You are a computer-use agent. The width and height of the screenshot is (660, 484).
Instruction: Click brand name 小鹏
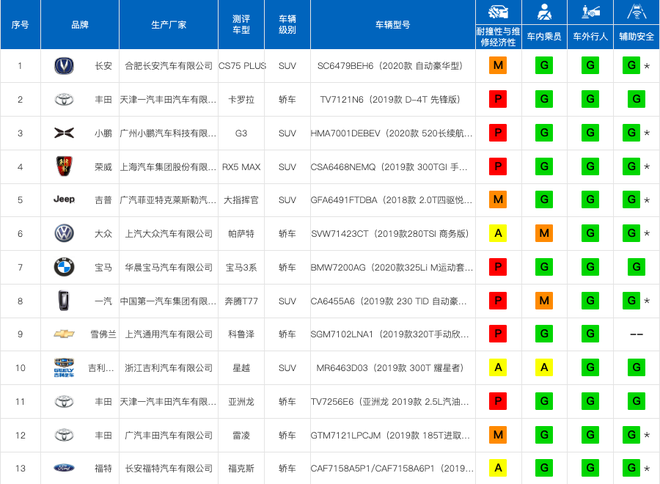coord(103,133)
